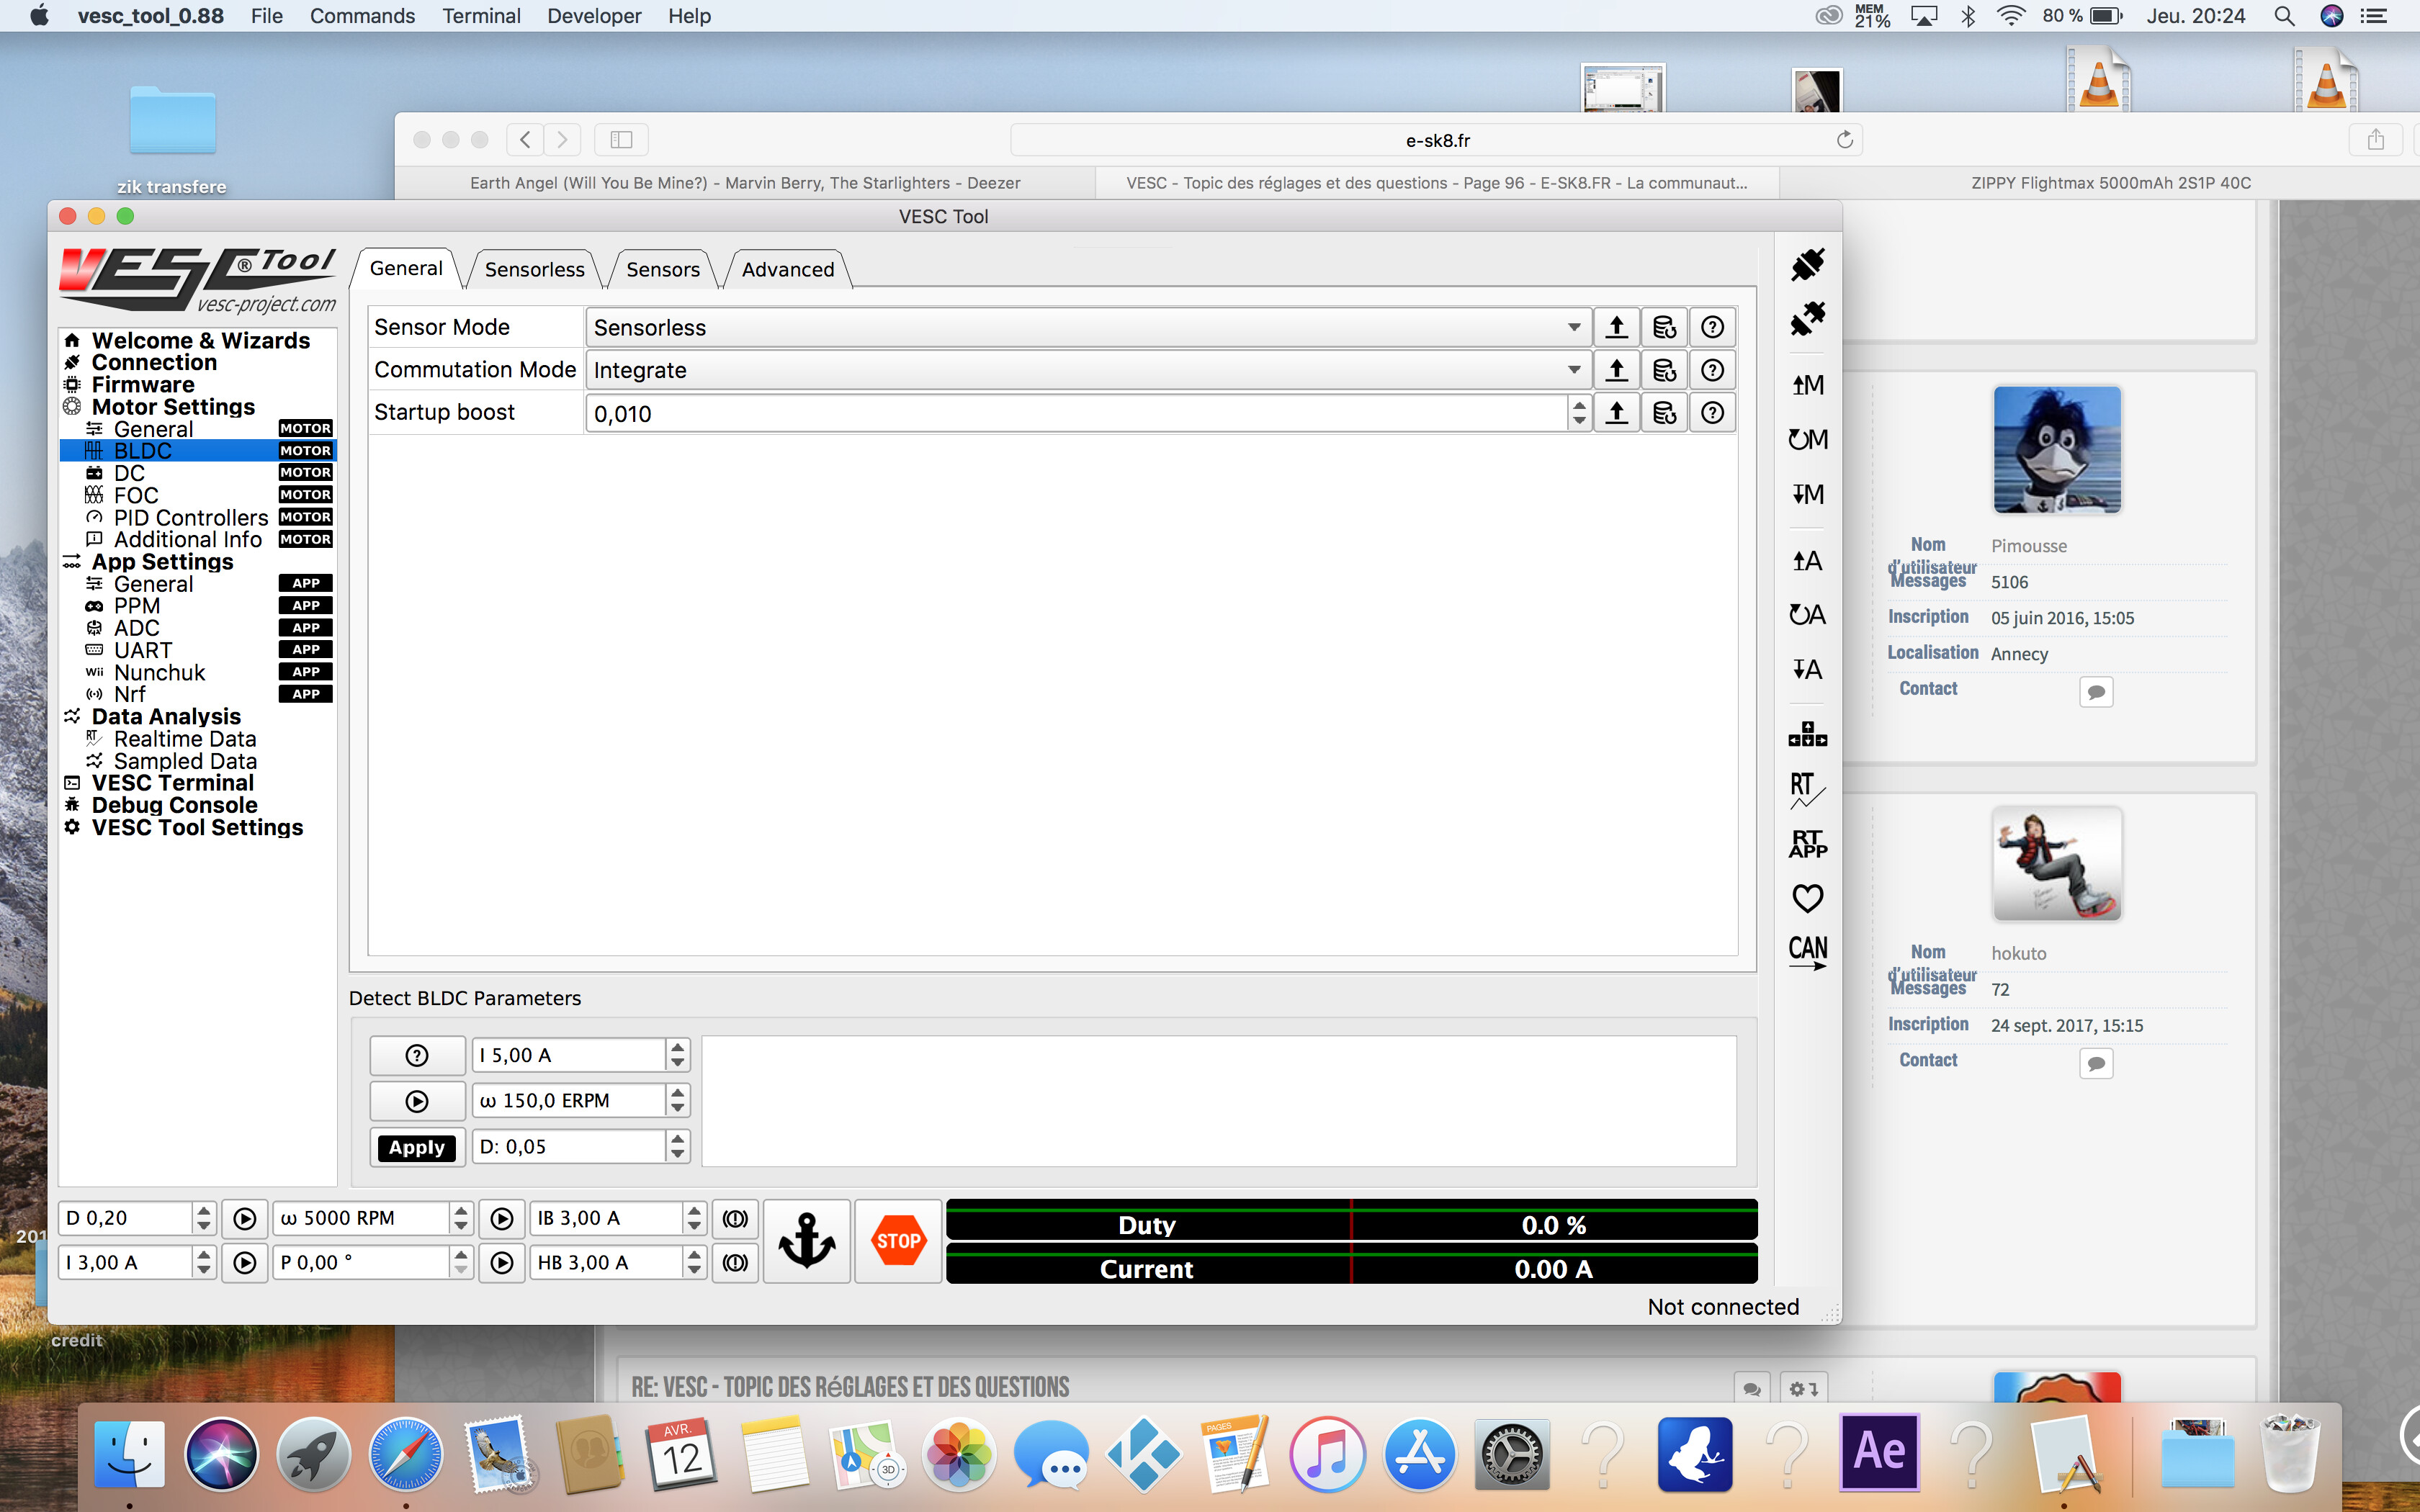Open help for Startup boost
This screenshot has height=1512, width=2420.
(x=1712, y=413)
